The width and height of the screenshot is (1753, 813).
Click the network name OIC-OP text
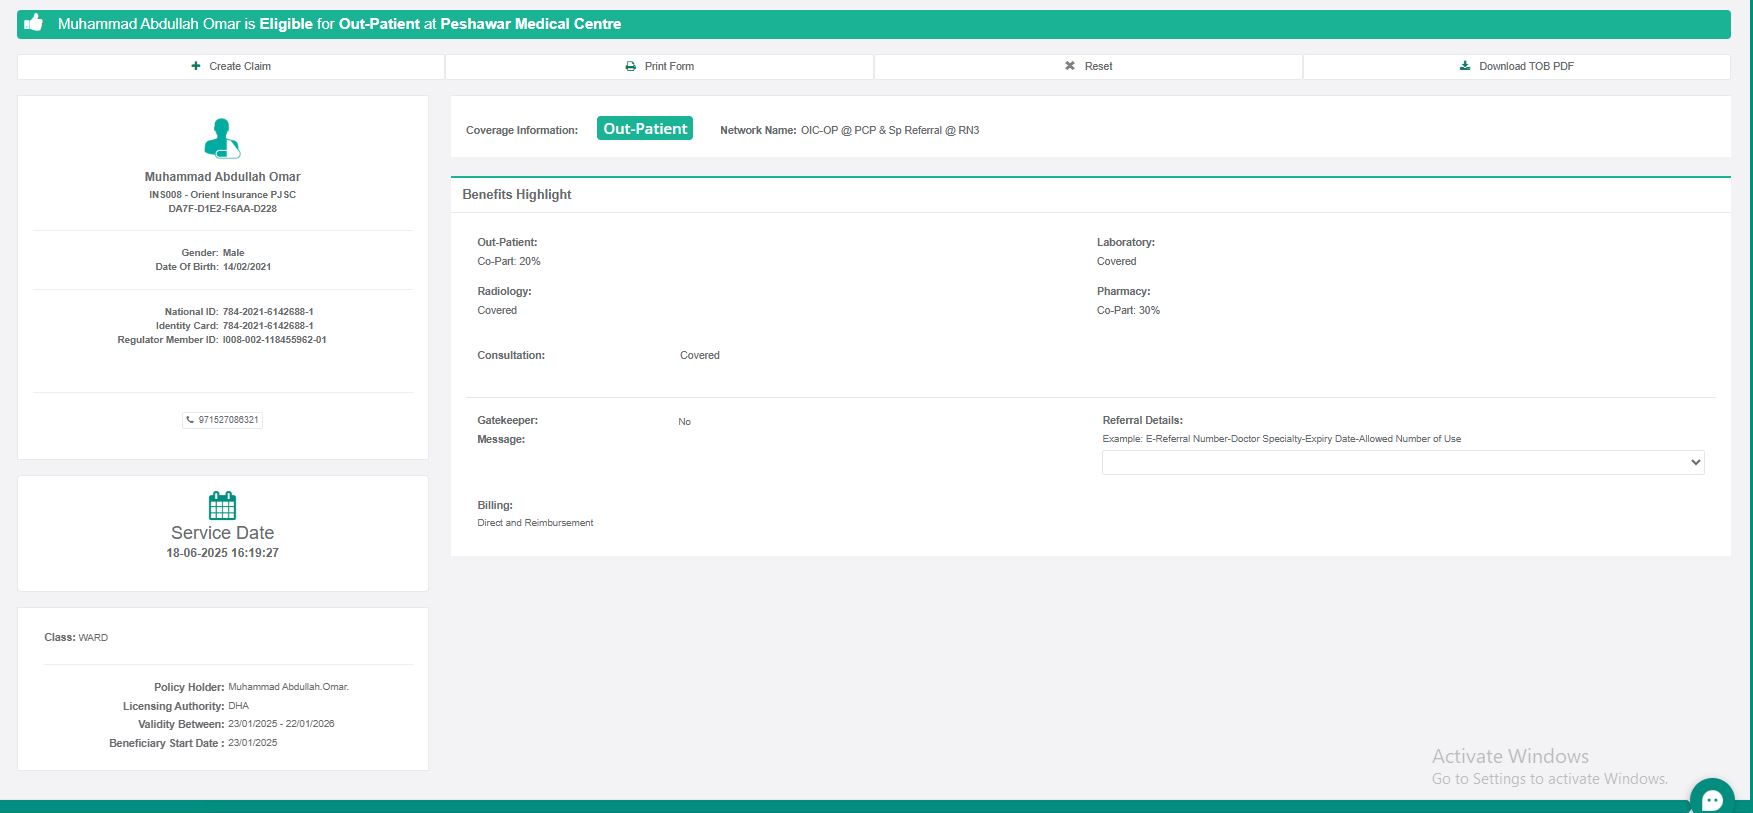tap(889, 130)
